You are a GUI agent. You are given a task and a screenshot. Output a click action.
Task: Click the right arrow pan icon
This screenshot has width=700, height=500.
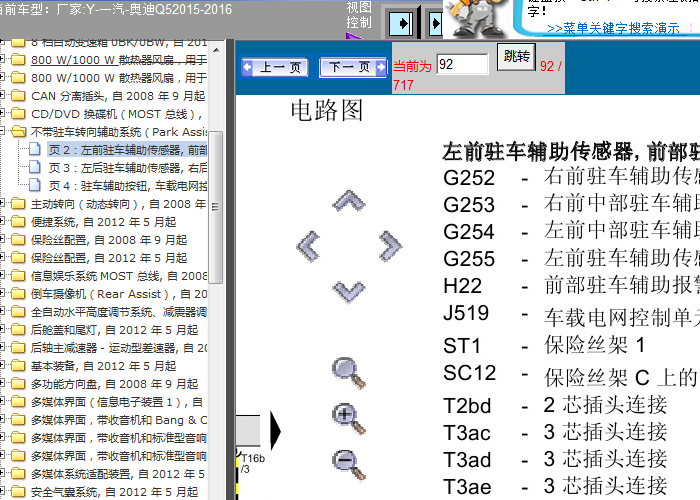tap(390, 246)
